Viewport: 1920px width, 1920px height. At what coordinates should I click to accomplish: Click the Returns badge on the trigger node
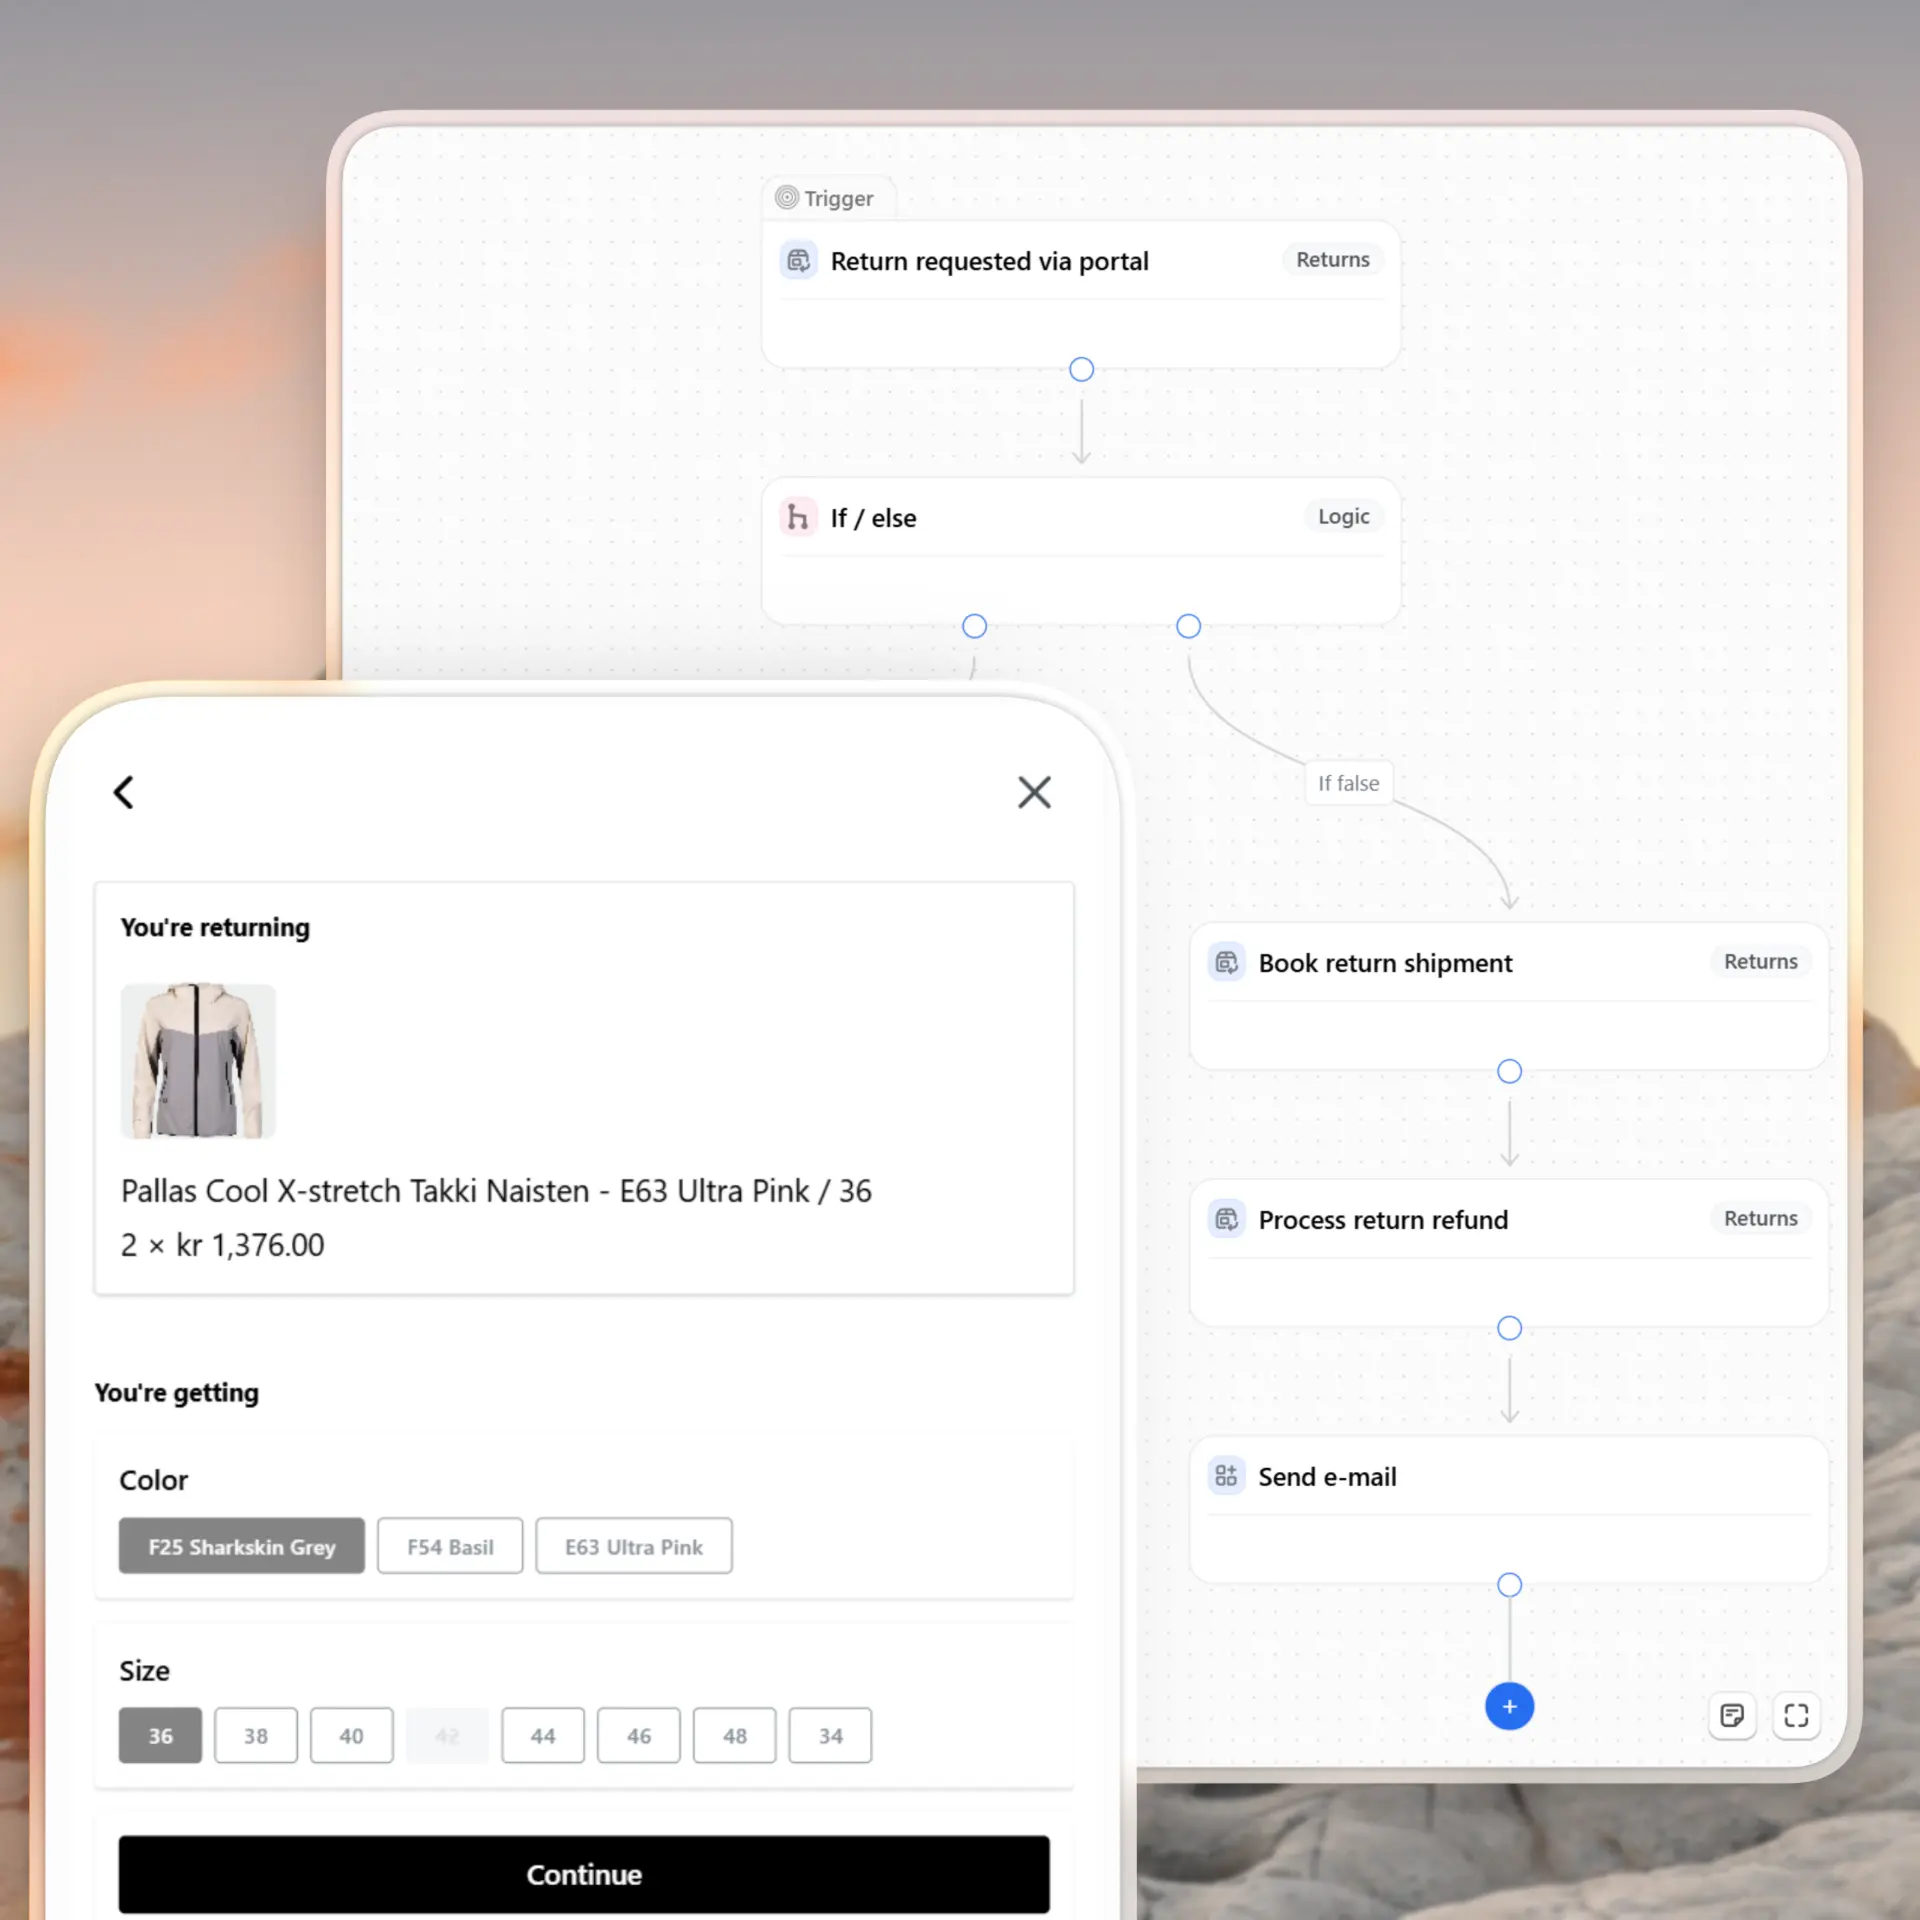[x=1332, y=259]
